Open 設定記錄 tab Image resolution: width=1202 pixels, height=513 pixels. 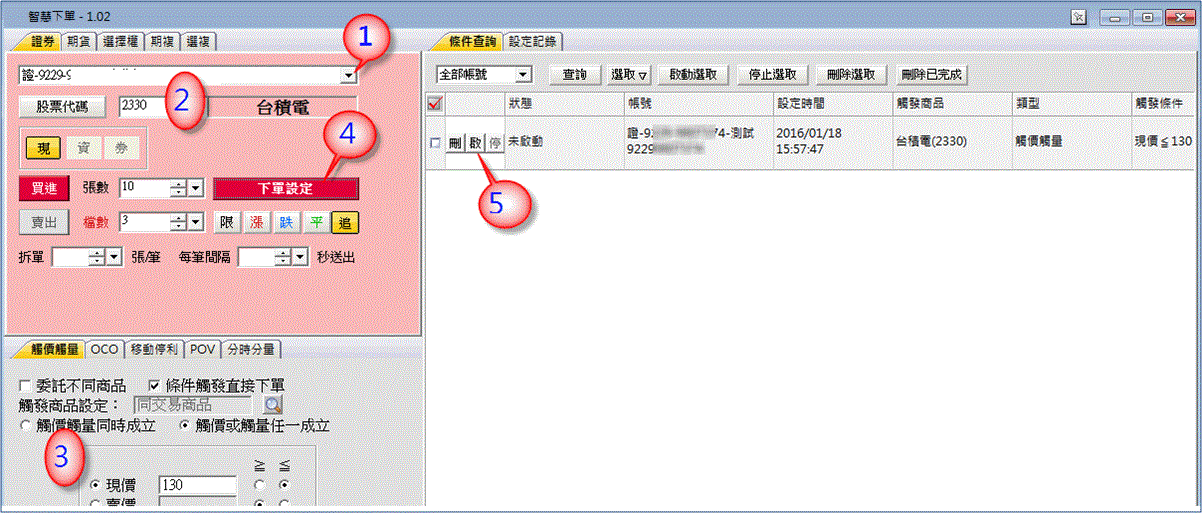click(x=532, y=41)
